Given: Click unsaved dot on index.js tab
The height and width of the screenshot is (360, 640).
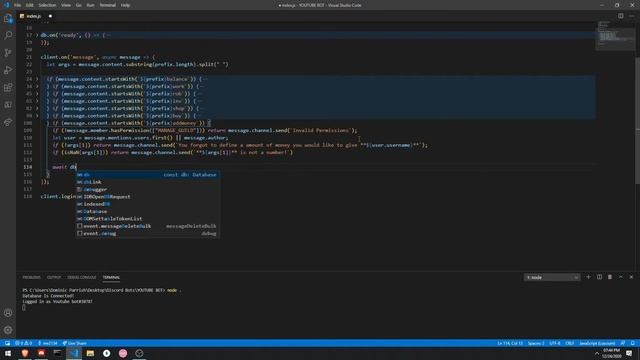Looking at the screenshot, I should coord(50,16).
